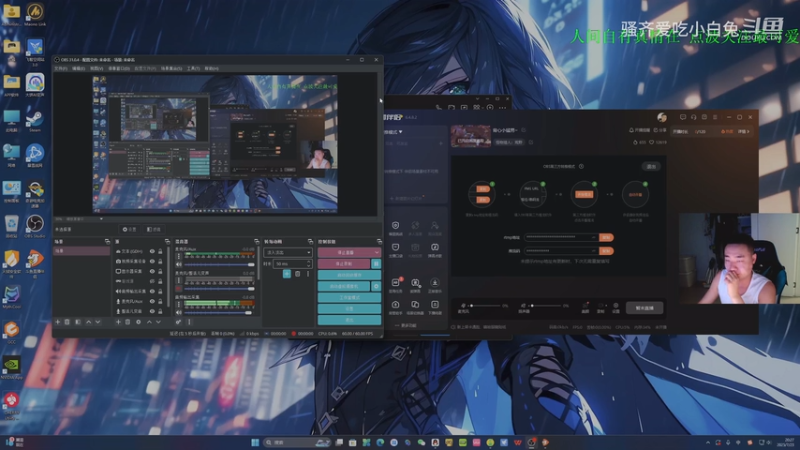The height and width of the screenshot is (450, 800).
Task: Mute the 音频输出采集 mixer channel speaker icon
Action: point(179,312)
